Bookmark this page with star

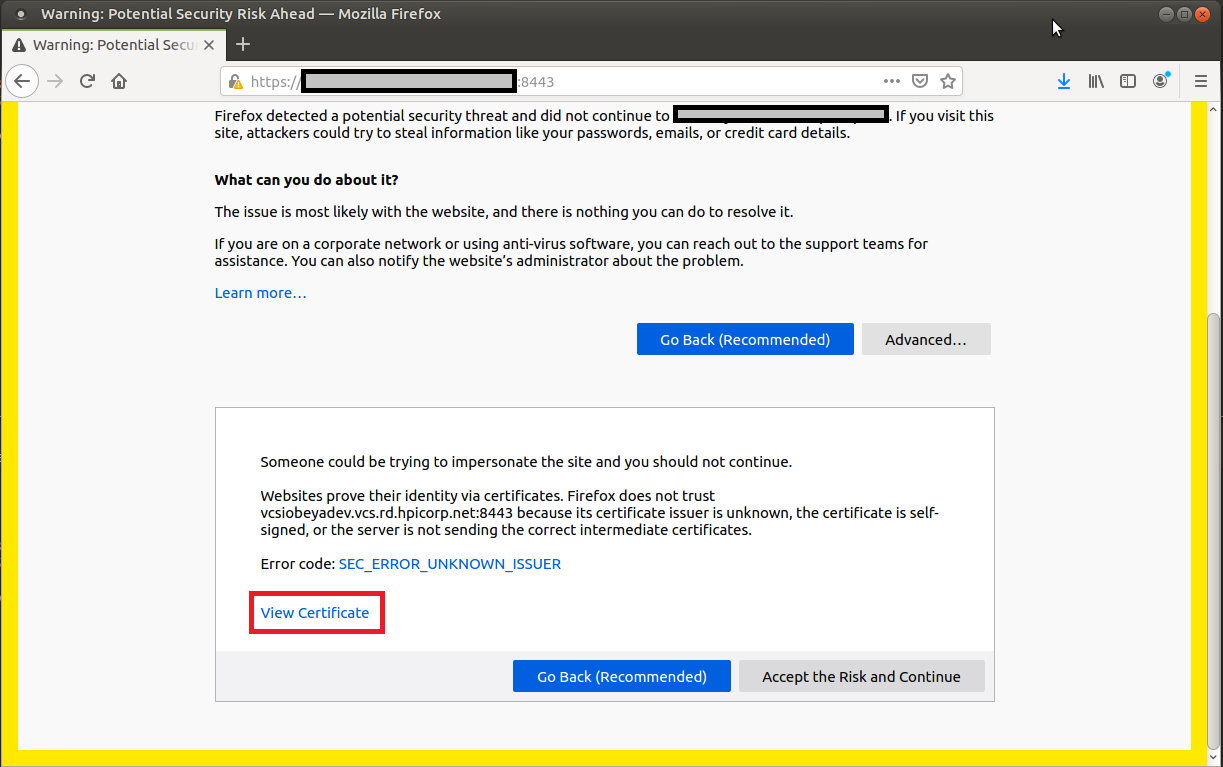948,81
